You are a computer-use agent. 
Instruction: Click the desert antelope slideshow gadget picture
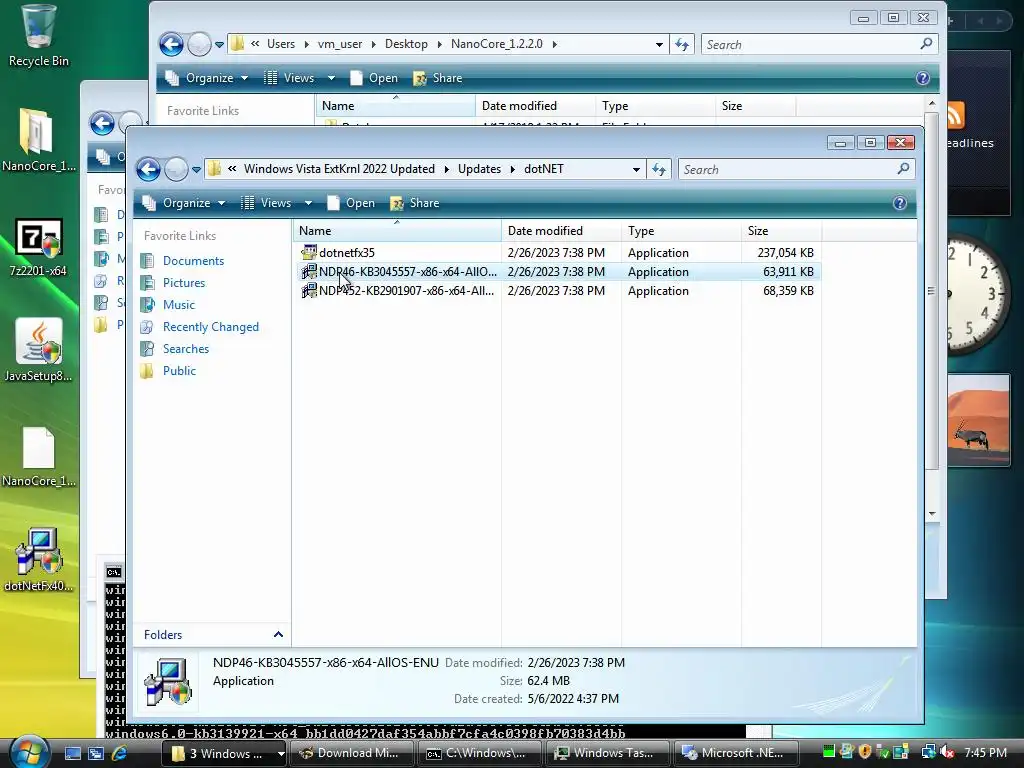coord(979,419)
